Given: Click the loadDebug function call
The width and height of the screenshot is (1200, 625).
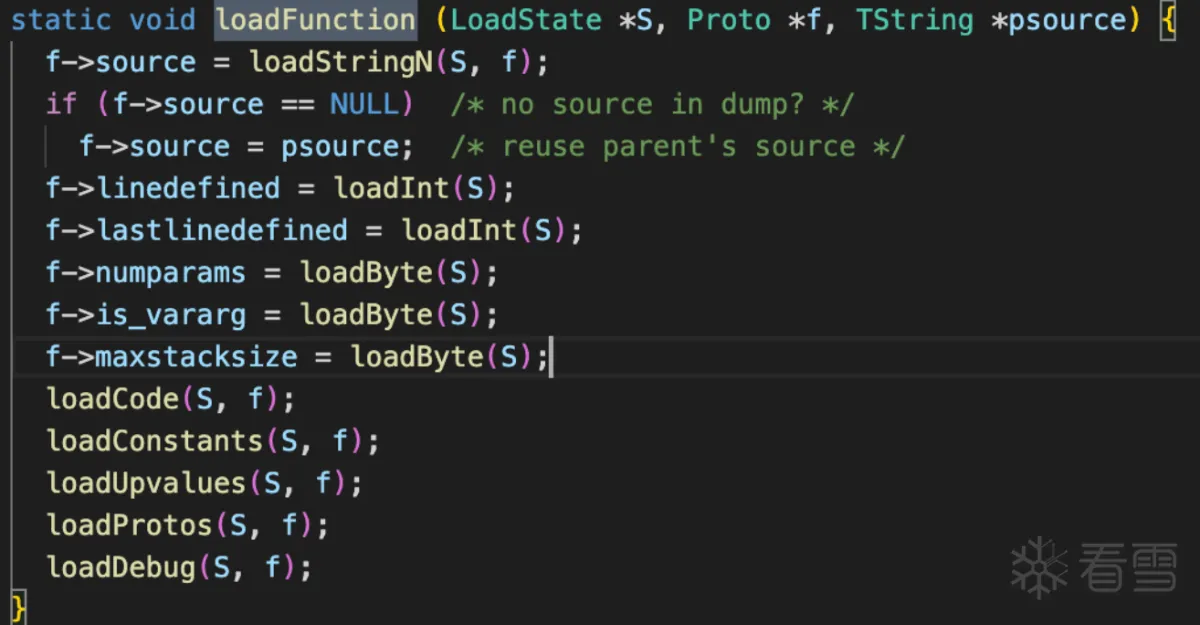Looking at the screenshot, I should pyautogui.click(x=121, y=567).
